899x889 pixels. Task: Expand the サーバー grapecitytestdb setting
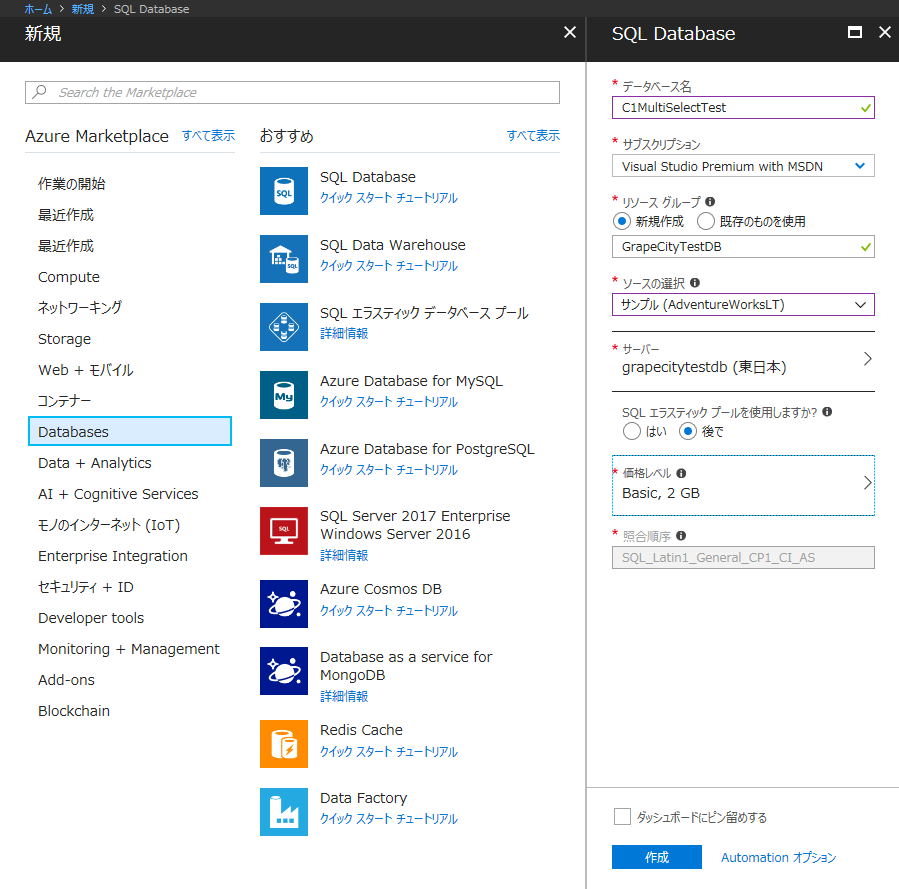(x=743, y=360)
